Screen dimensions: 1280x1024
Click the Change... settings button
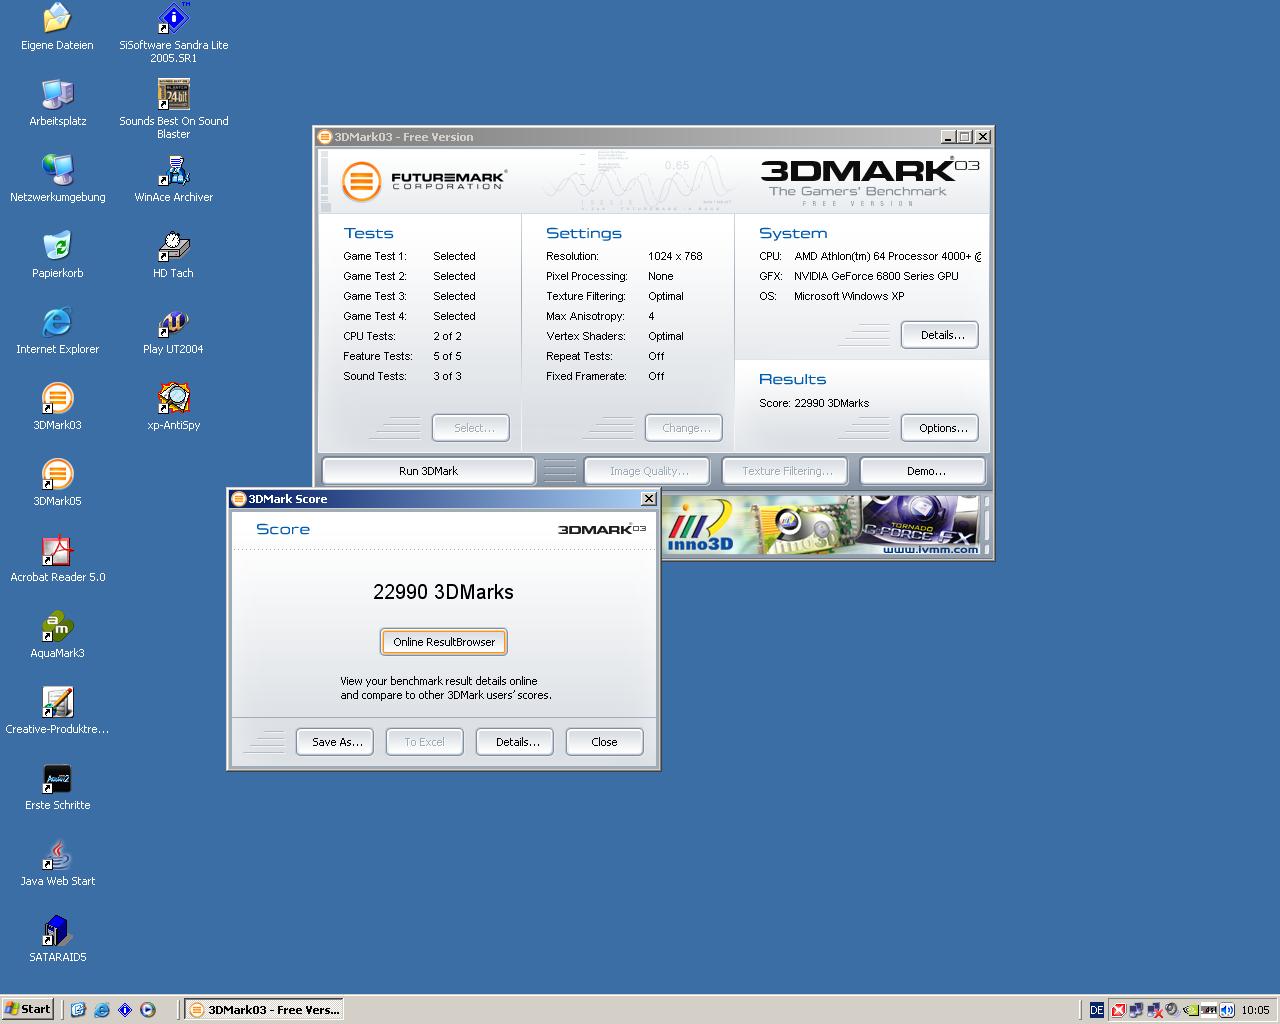pos(684,428)
